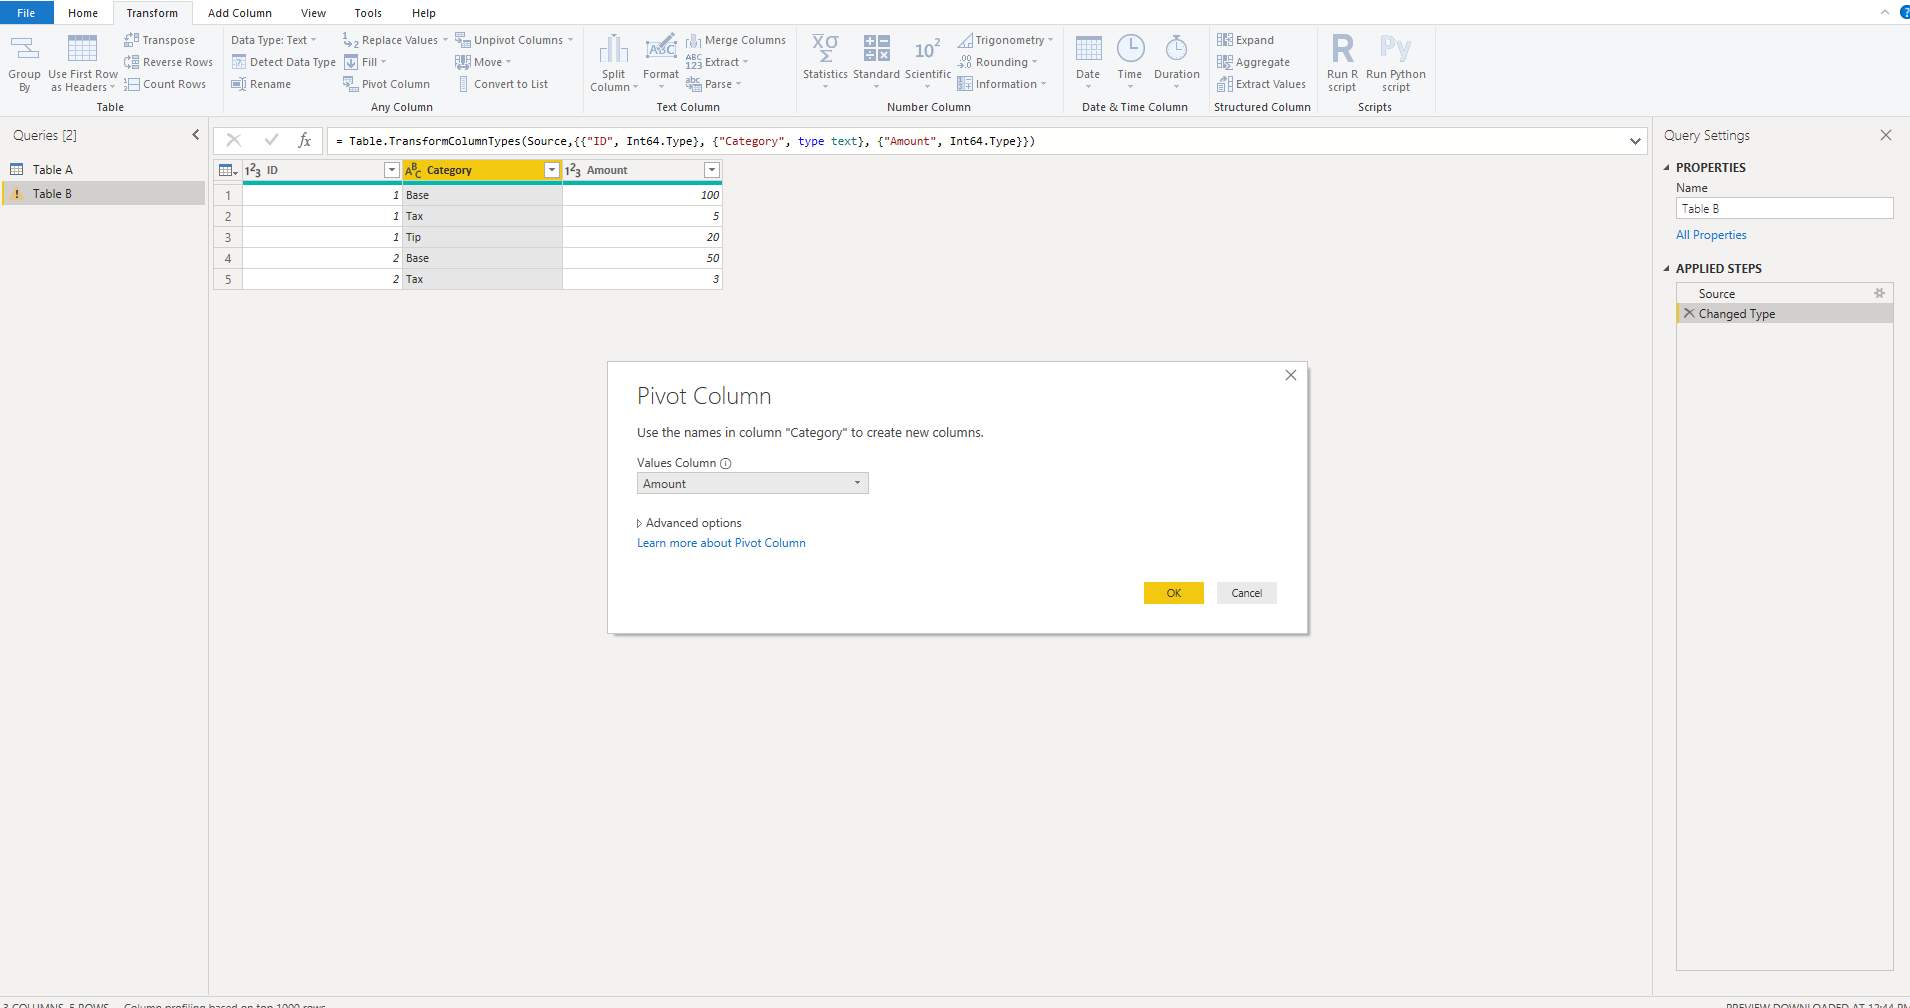Click the Run Python script icon

pos(1395,48)
